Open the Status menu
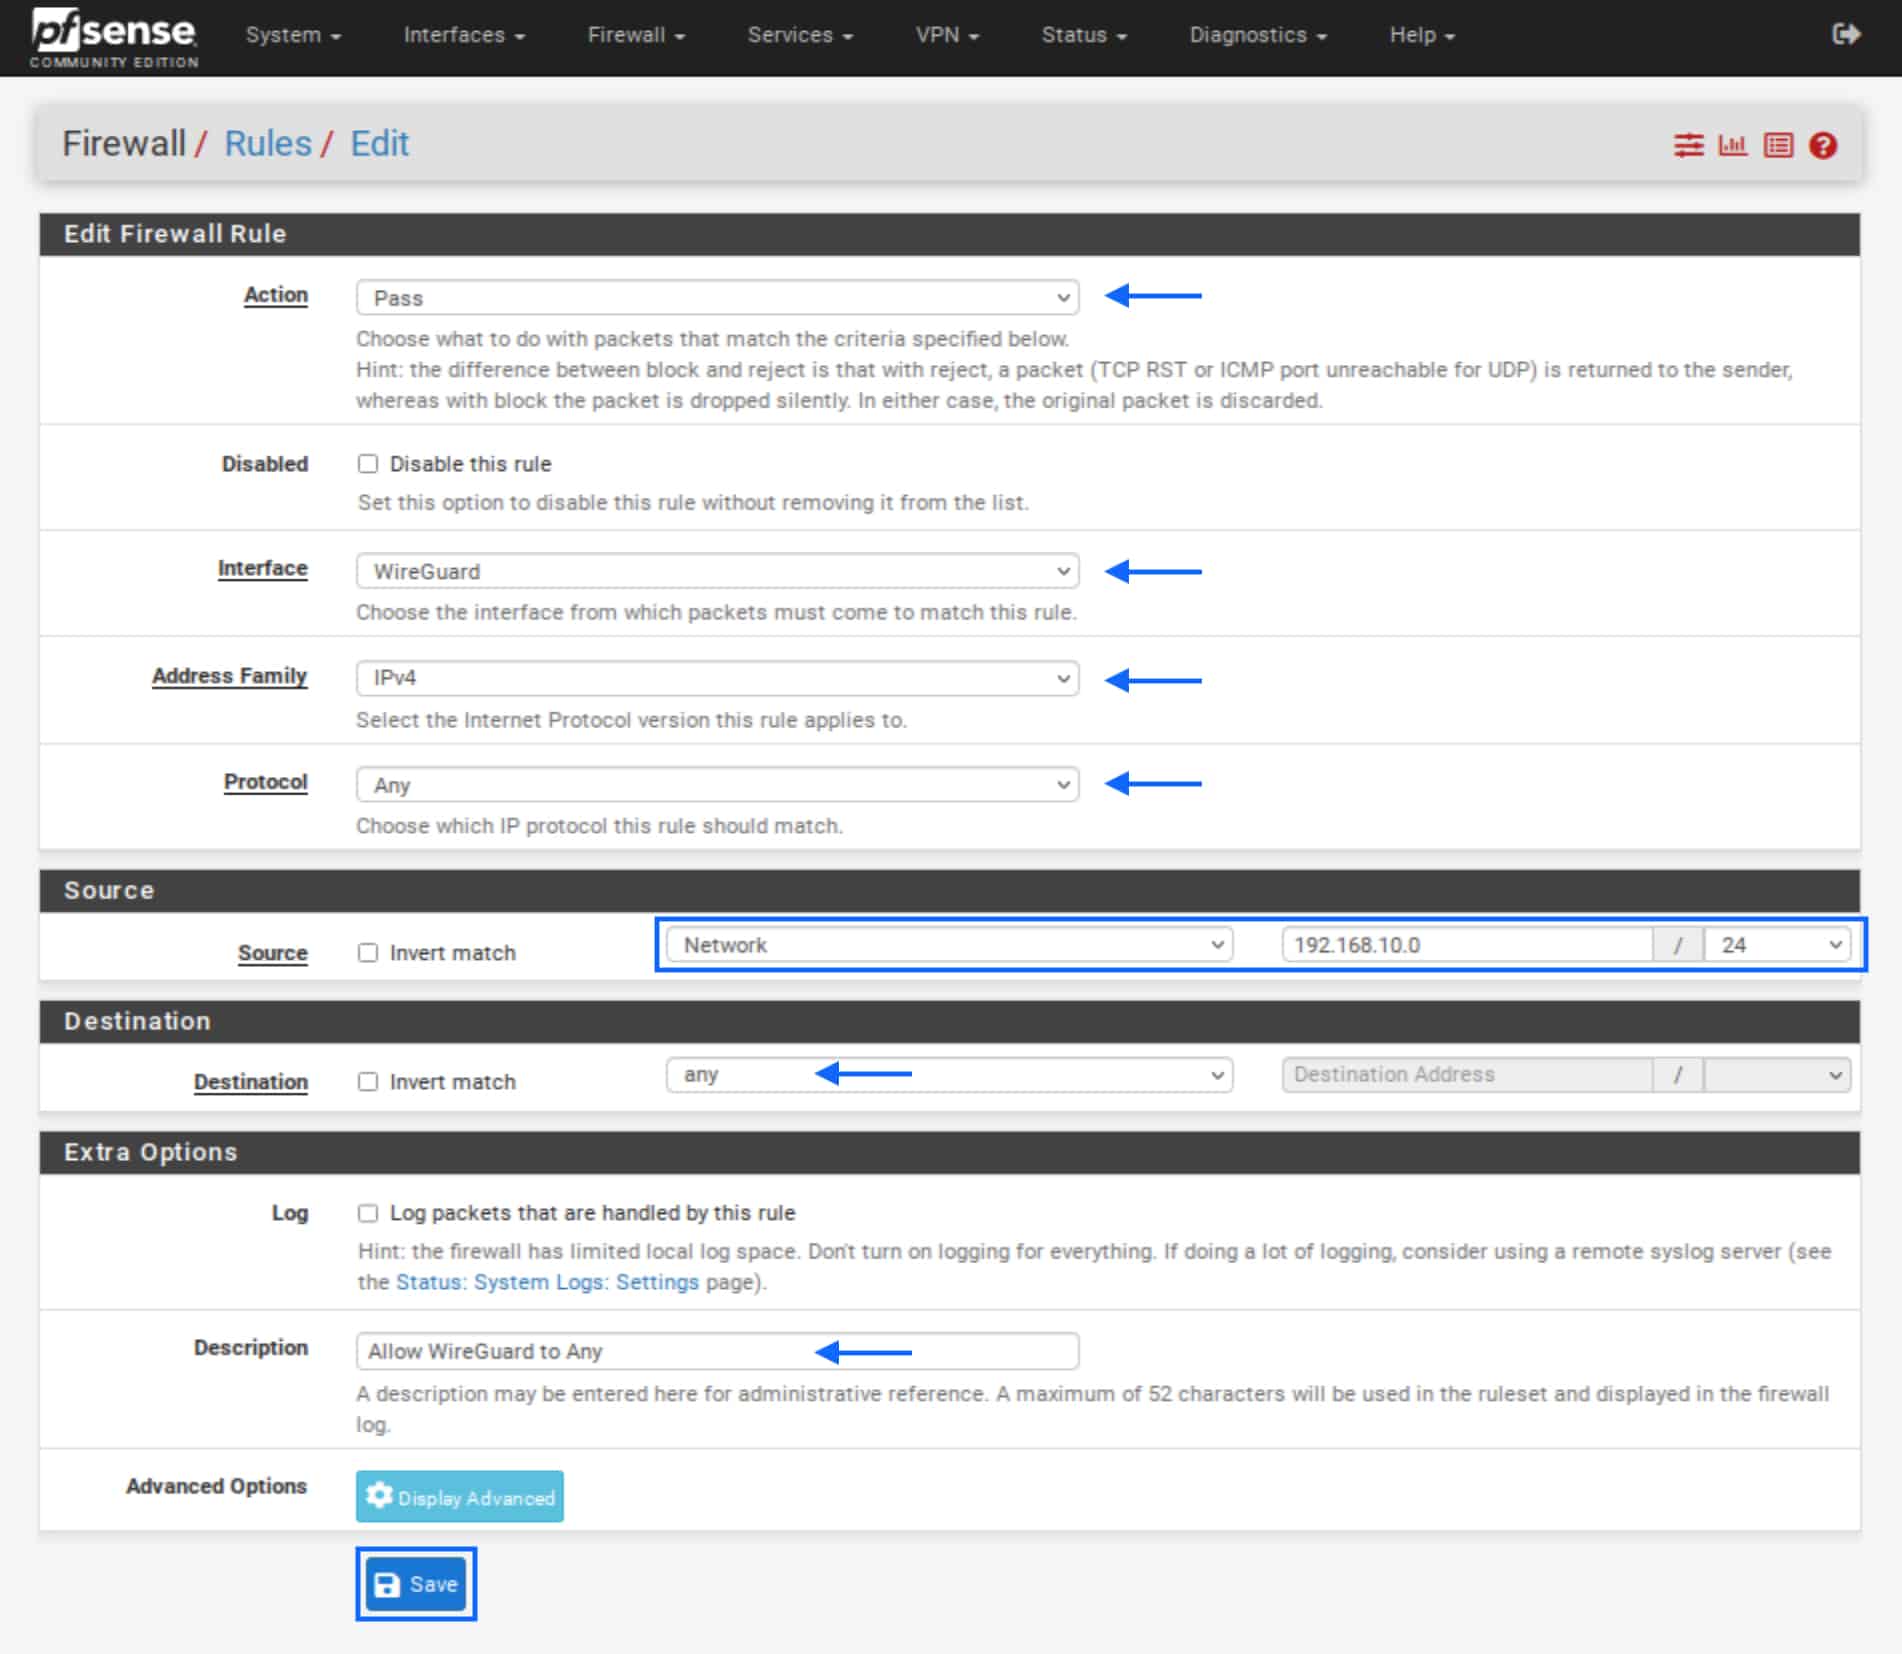The image size is (1902, 1654). tap(1084, 35)
